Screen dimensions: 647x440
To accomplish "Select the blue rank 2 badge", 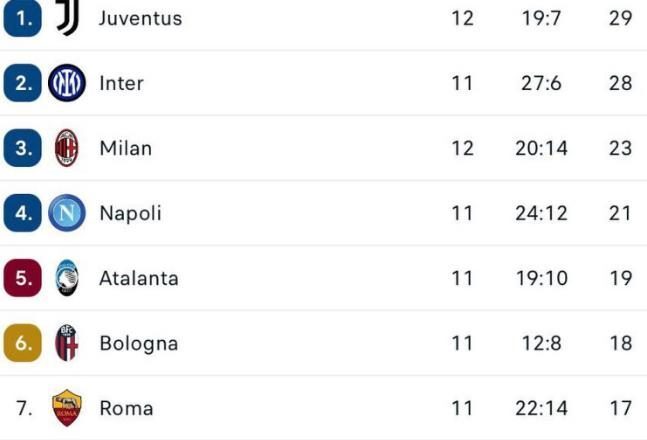I will pyautogui.click(x=23, y=83).
